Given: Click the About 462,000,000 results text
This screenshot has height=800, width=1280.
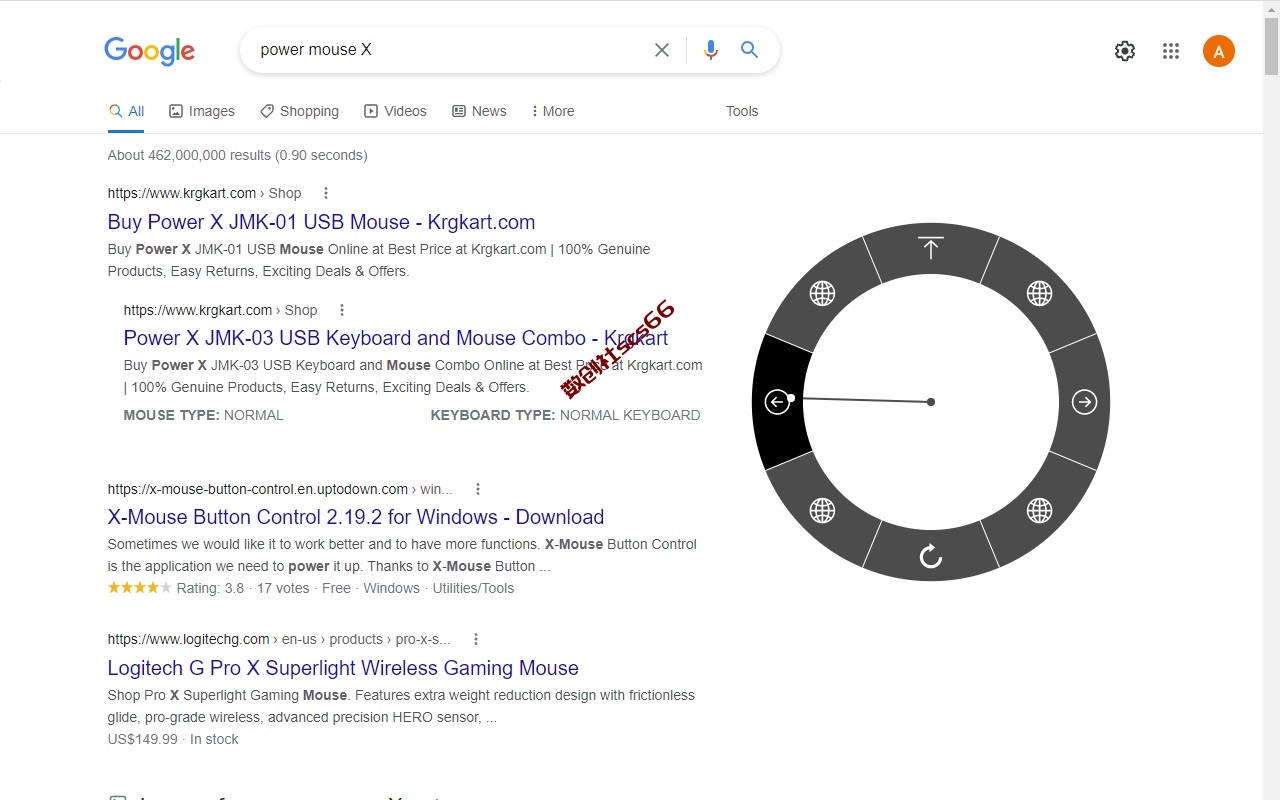Looking at the screenshot, I should coord(237,155).
